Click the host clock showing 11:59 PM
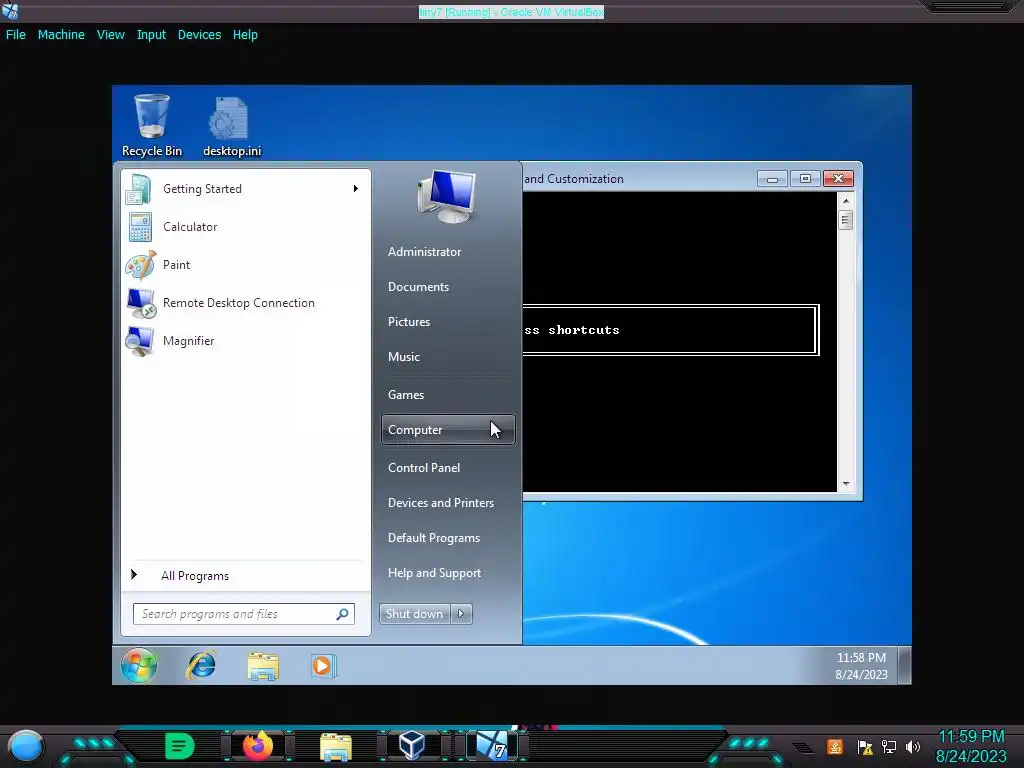The image size is (1024, 768). (971, 746)
